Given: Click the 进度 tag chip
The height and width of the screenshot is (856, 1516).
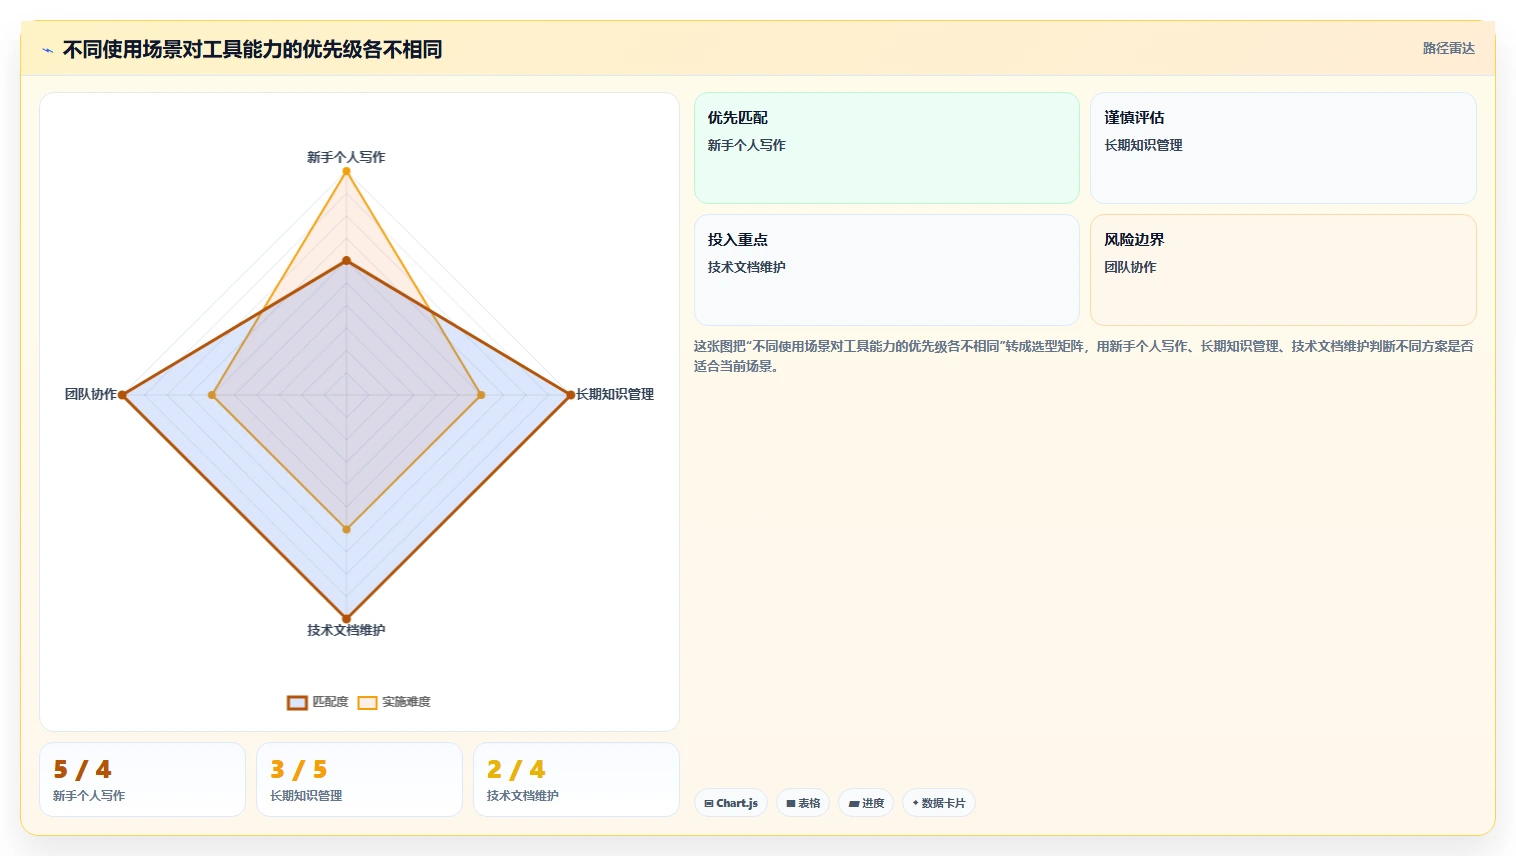Looking at the screenshot, I should [866, 803].
